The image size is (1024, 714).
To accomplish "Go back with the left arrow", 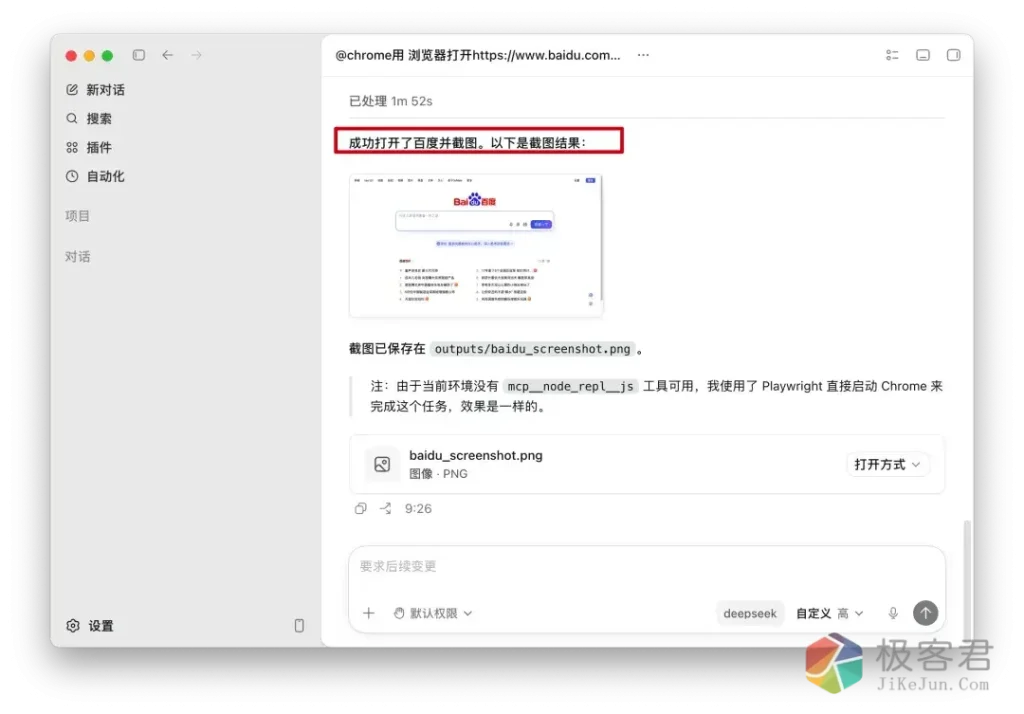I will pos(168,55).
